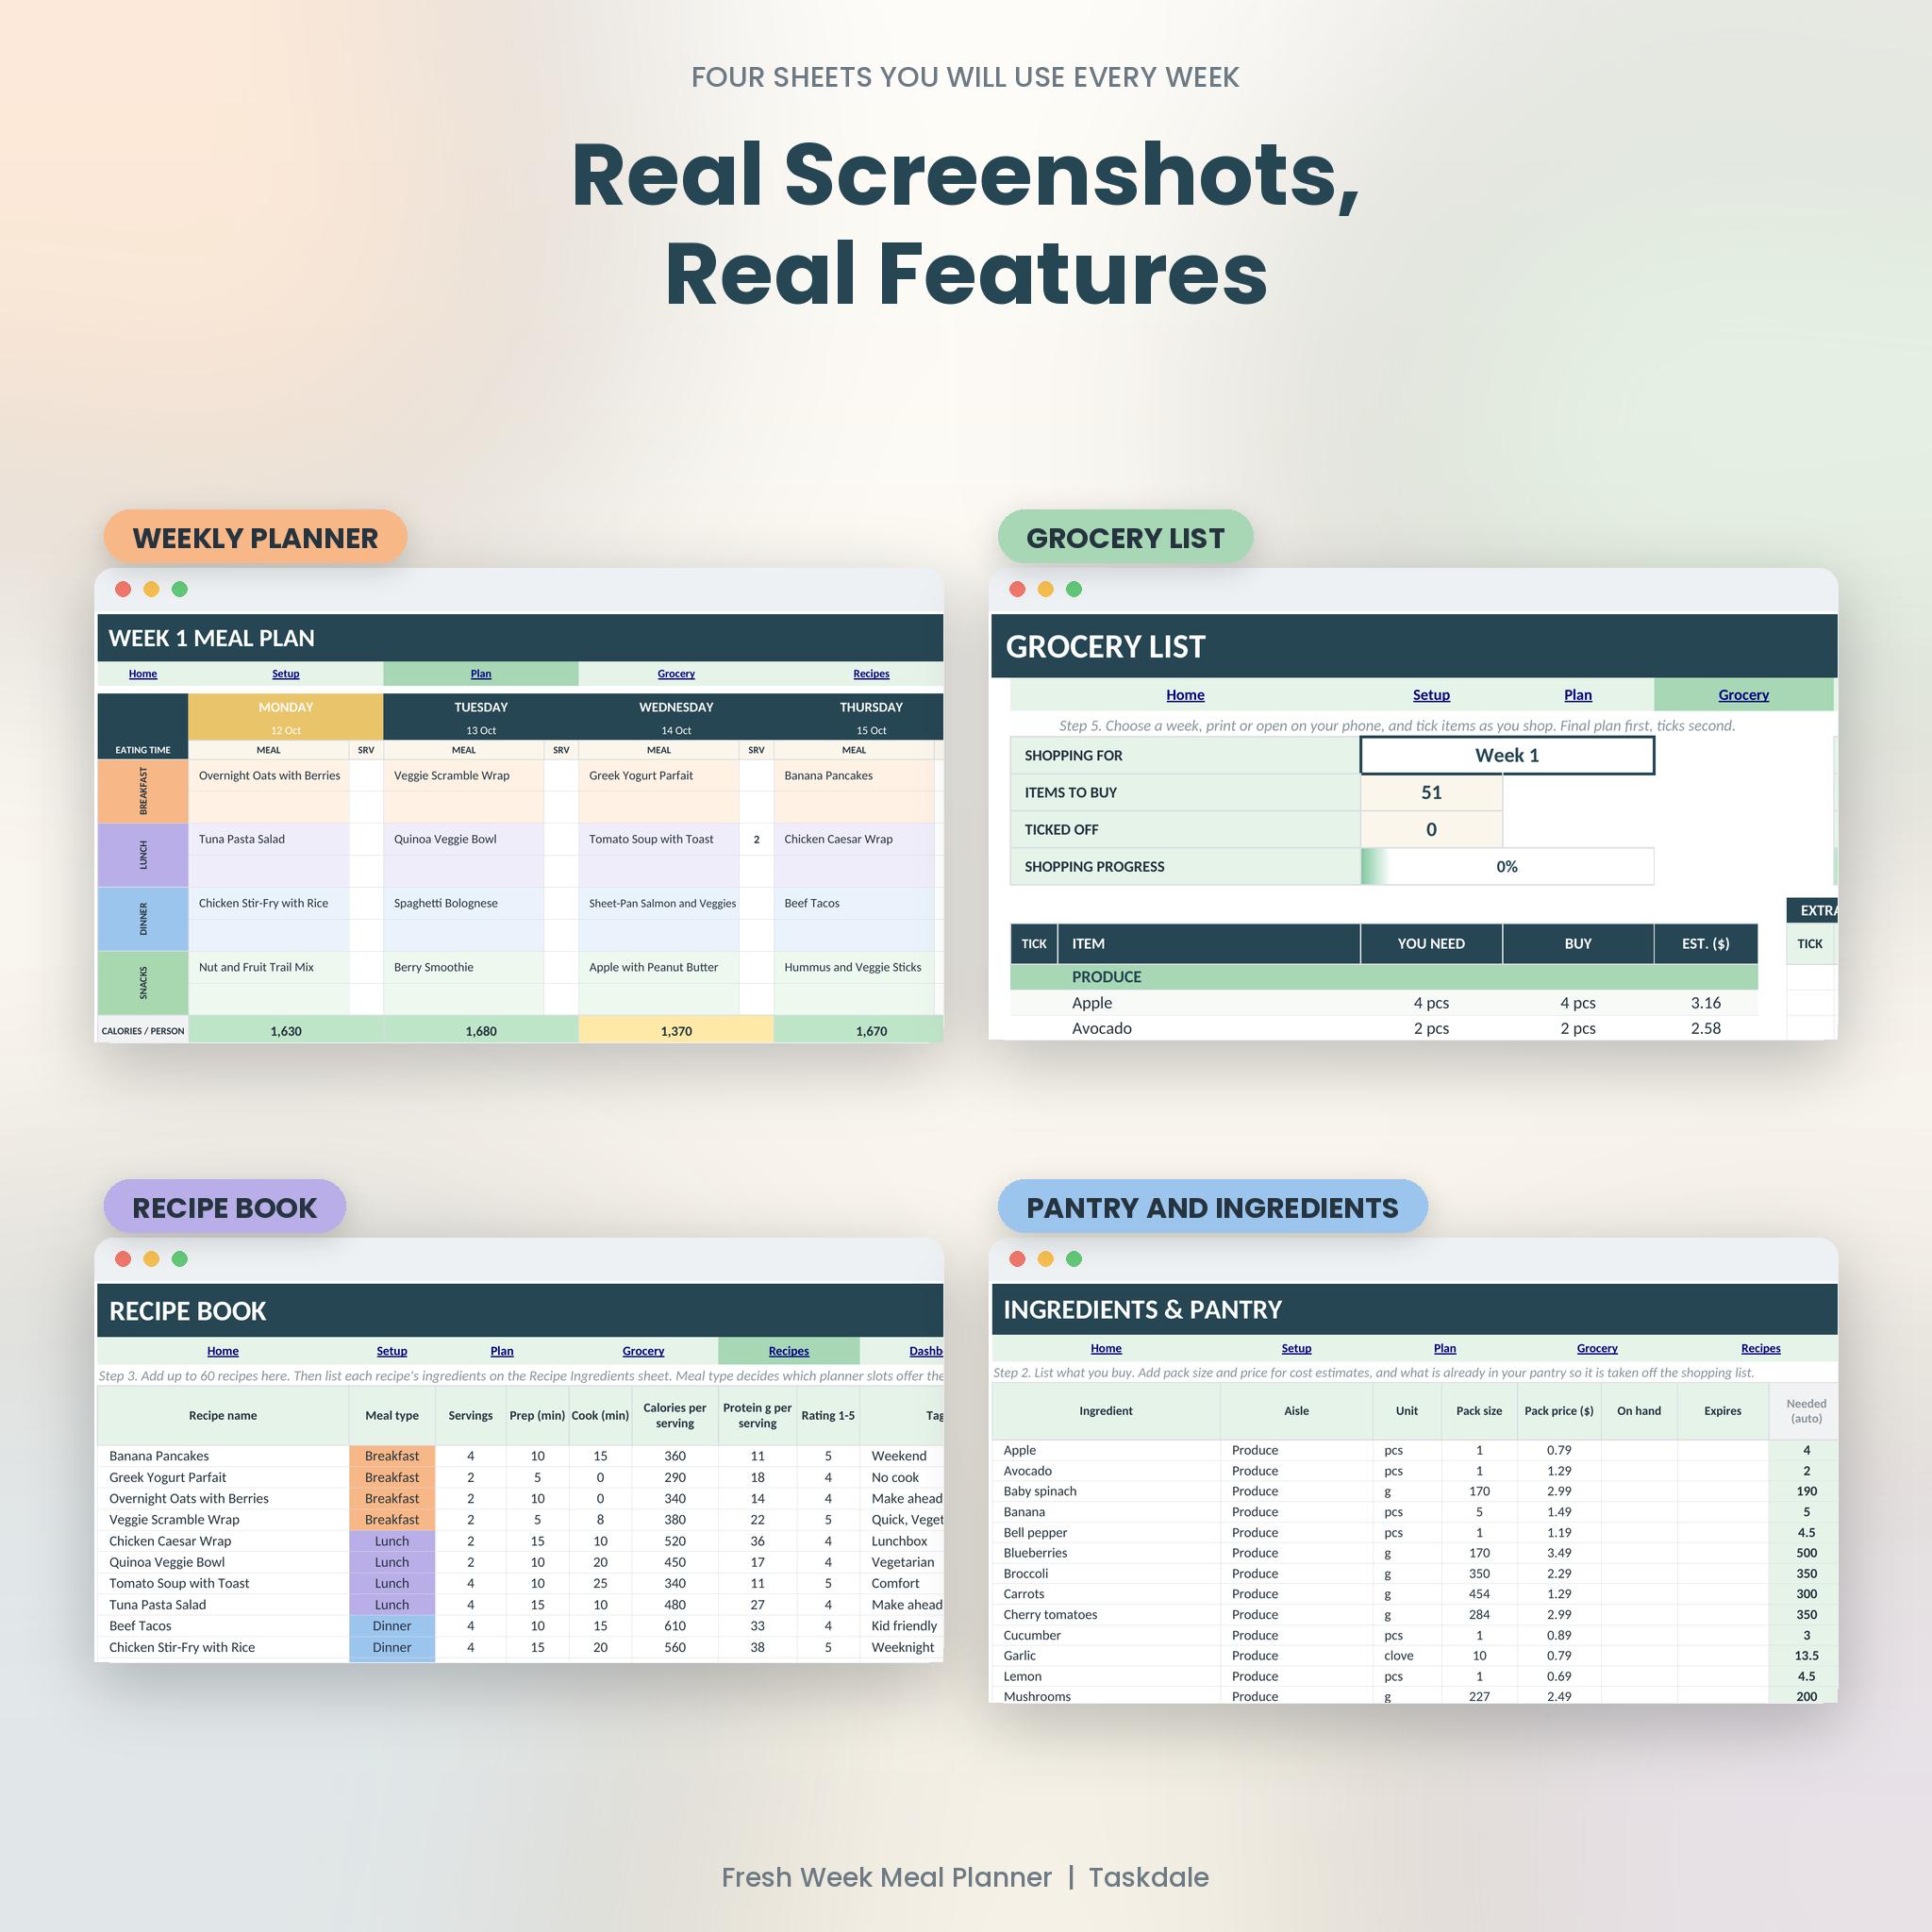1932x1932 pixels.
Task: Open Home link in Recipe Book window
Action: point(223,1351)
